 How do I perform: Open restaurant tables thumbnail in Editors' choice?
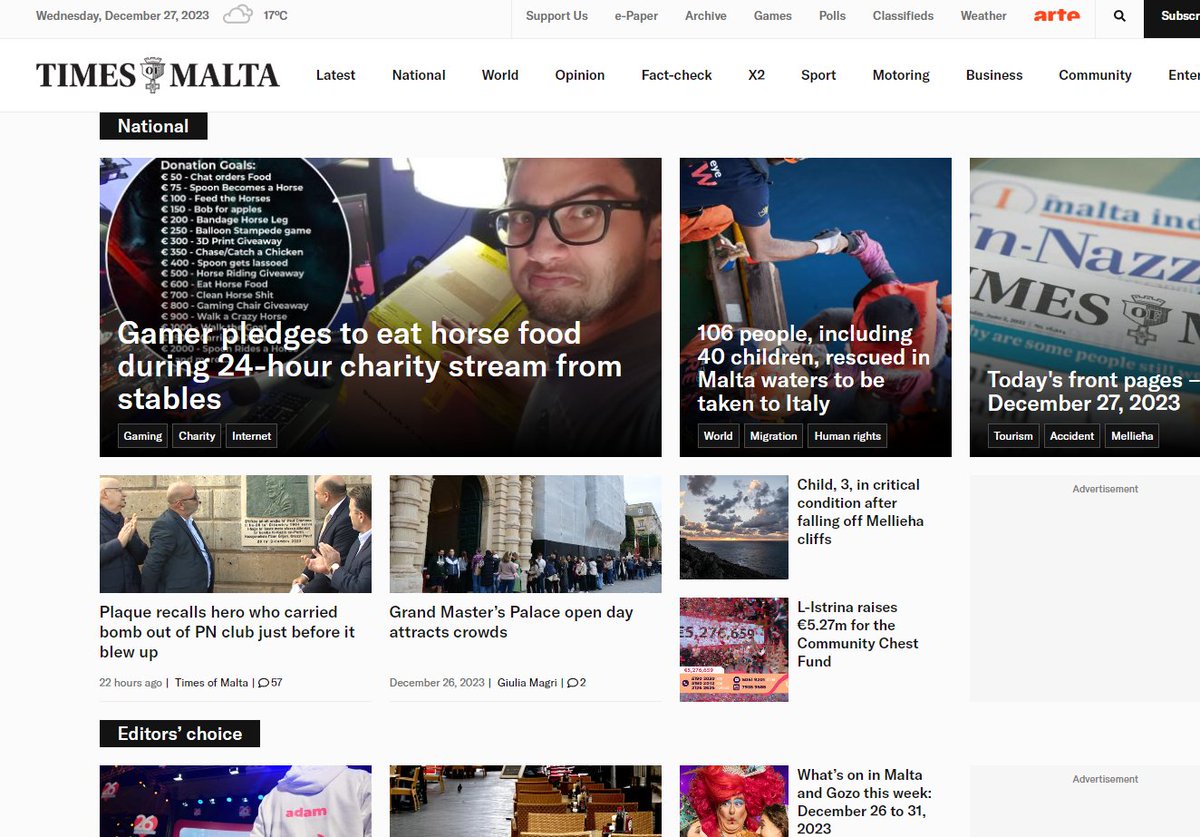point(525,801)
